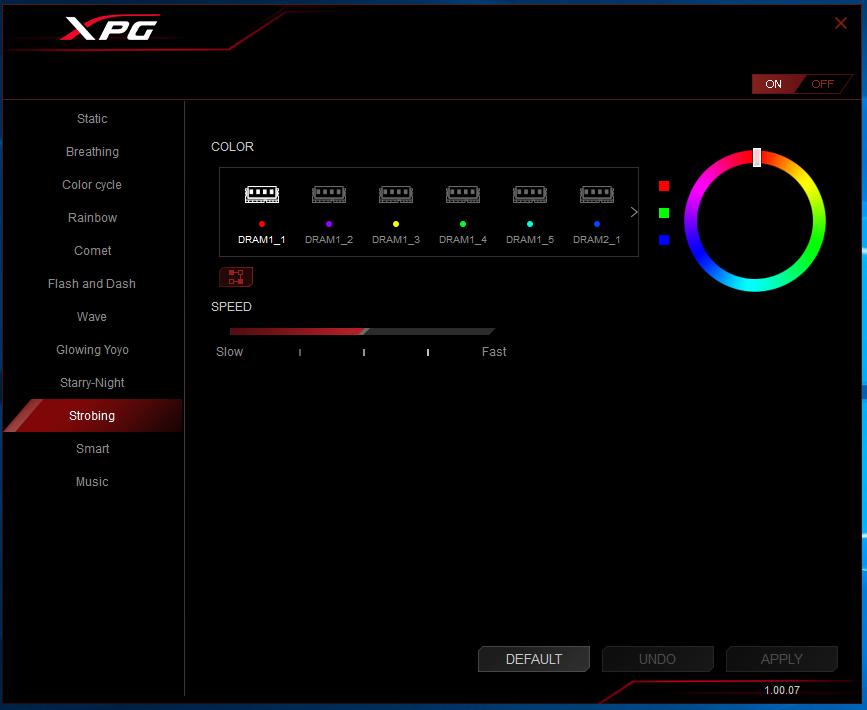Click the speed slider track
This screenshot has height=710, width=867.
[362, 331]
